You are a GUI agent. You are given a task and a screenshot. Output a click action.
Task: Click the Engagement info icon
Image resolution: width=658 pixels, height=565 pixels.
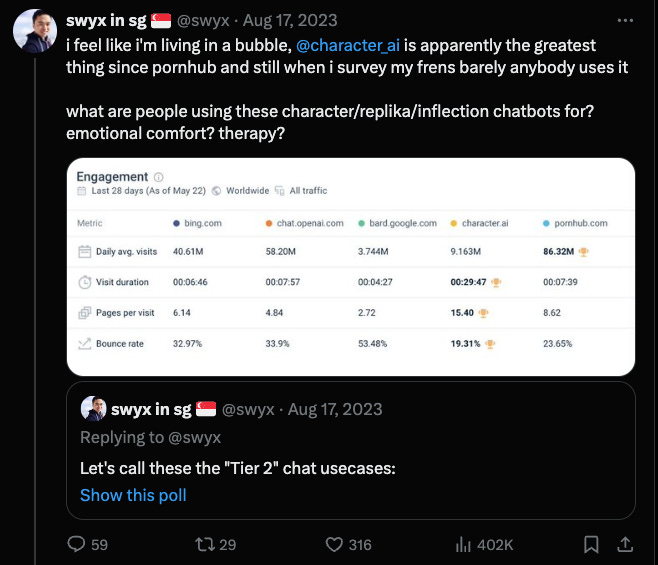point(159,177)
